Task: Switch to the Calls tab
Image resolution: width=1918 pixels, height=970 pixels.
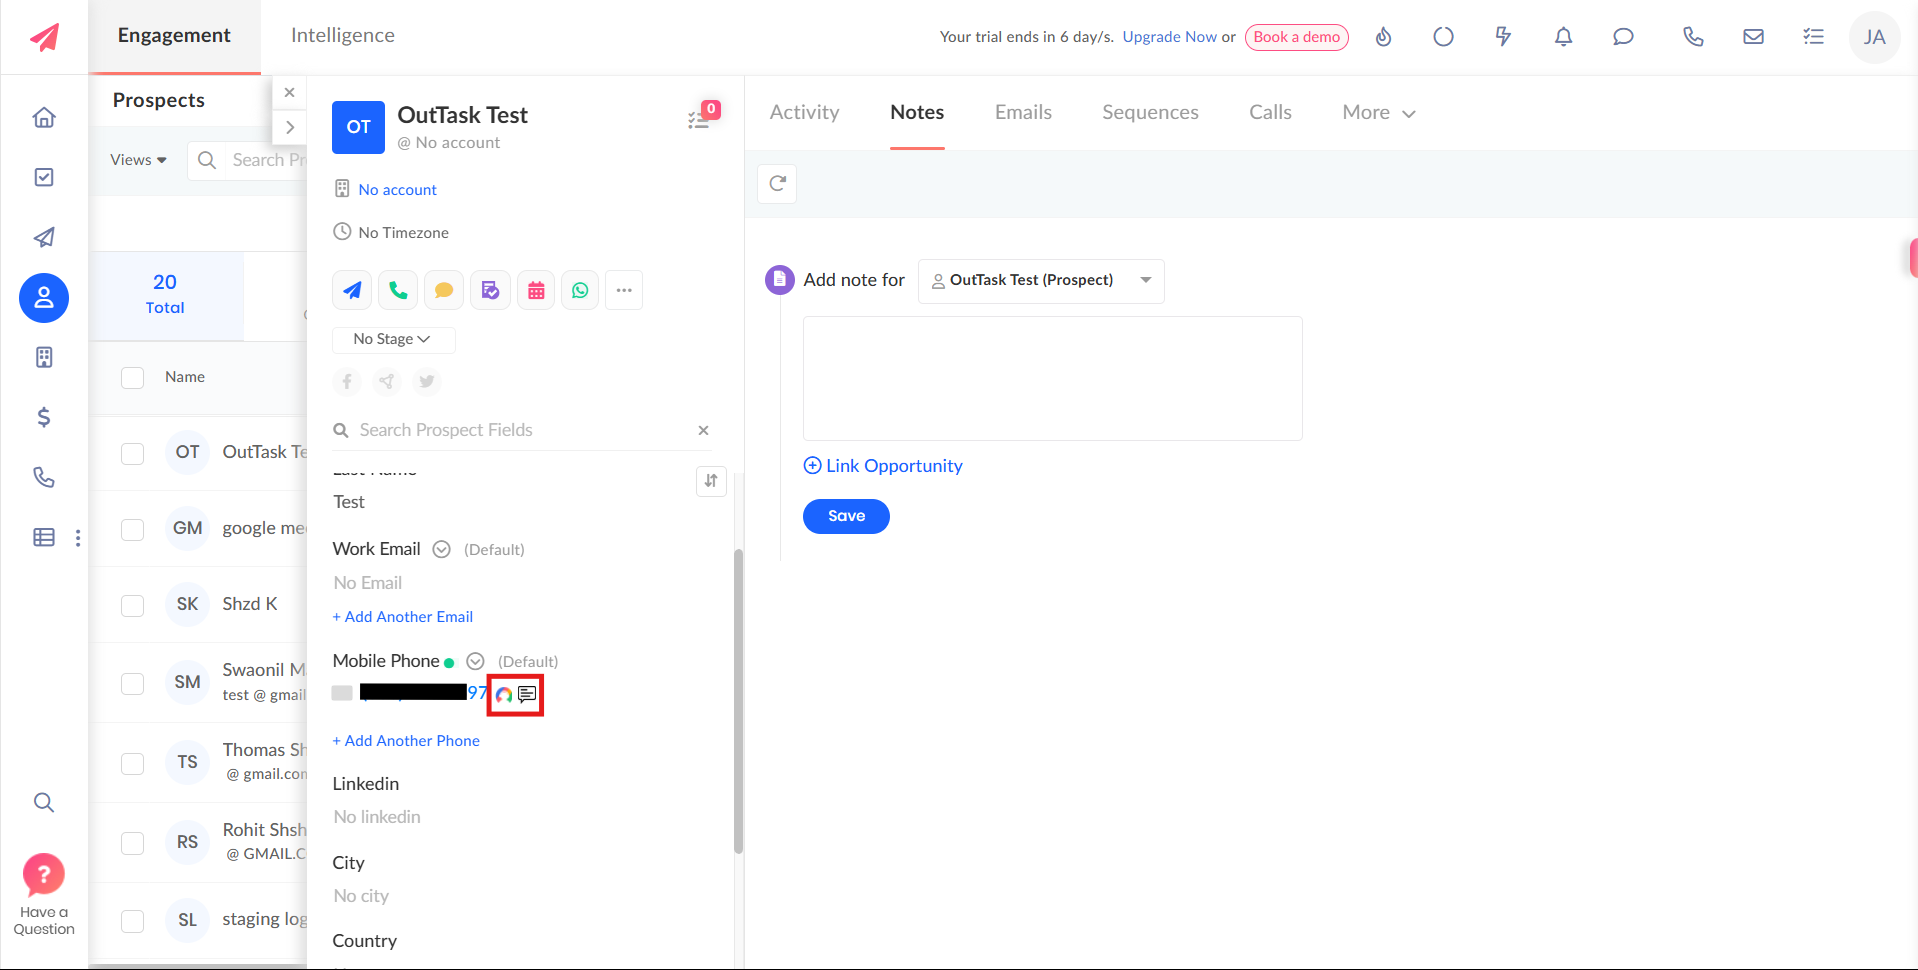Action: coord(1270,113)
